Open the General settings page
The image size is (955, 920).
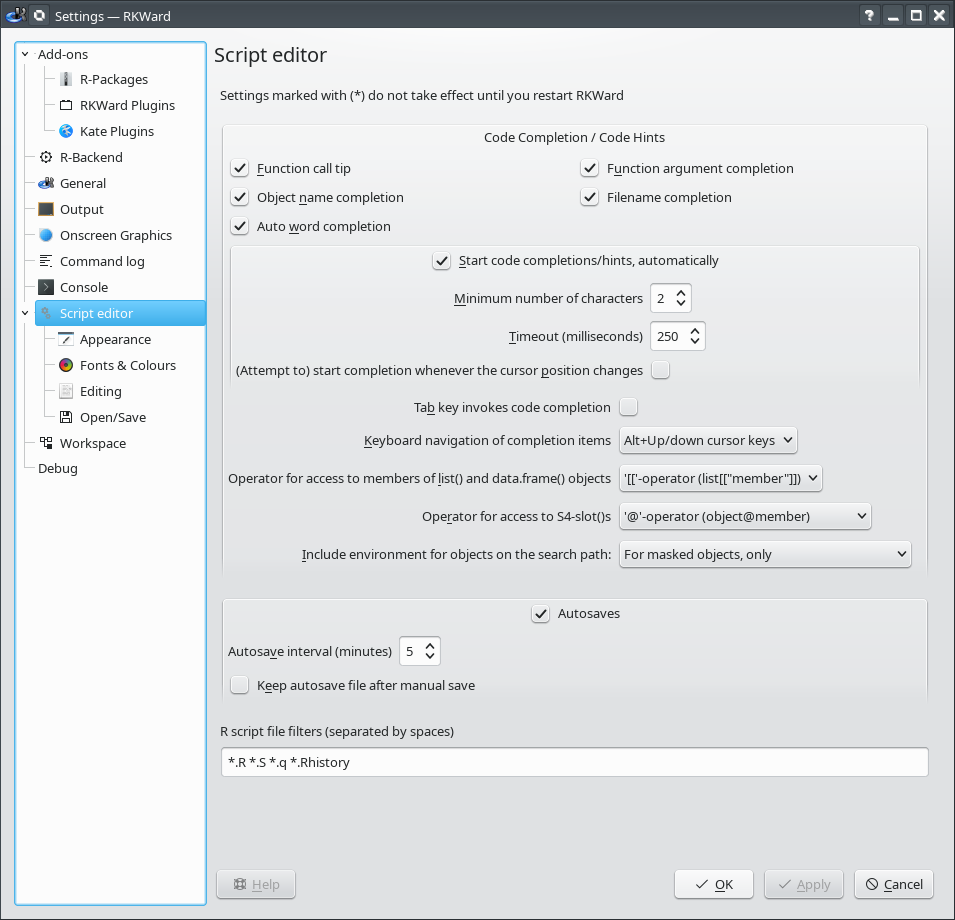[x=83, y=183]
